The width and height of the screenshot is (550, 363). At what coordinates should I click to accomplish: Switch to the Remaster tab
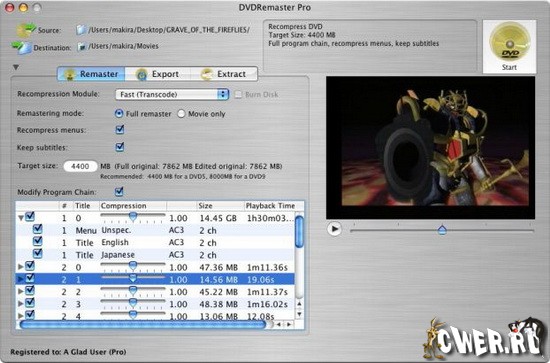tap(91, 74)
